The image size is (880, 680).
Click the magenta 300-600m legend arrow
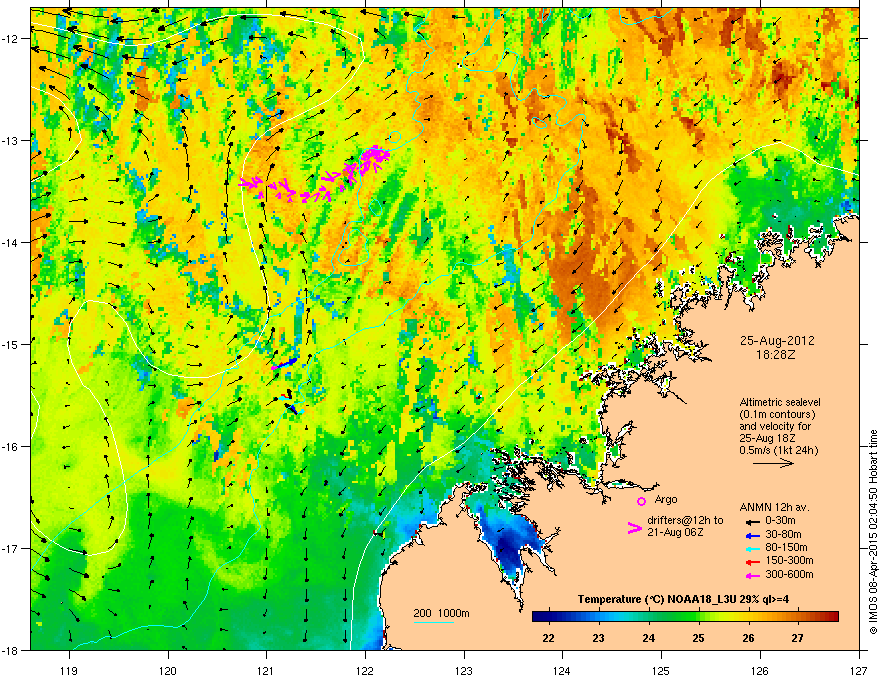pyautogui.click(x=753, y=576)
